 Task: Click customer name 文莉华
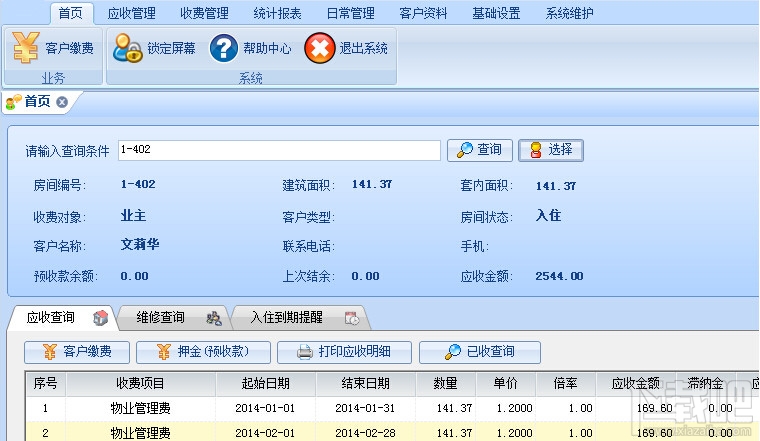click(x=140, y=244)
